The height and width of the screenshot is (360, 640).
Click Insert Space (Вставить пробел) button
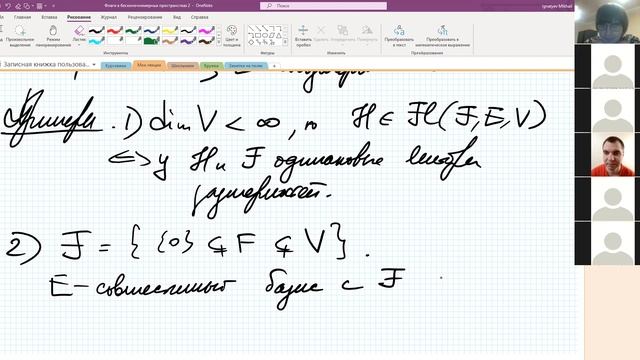click(303, 36)
